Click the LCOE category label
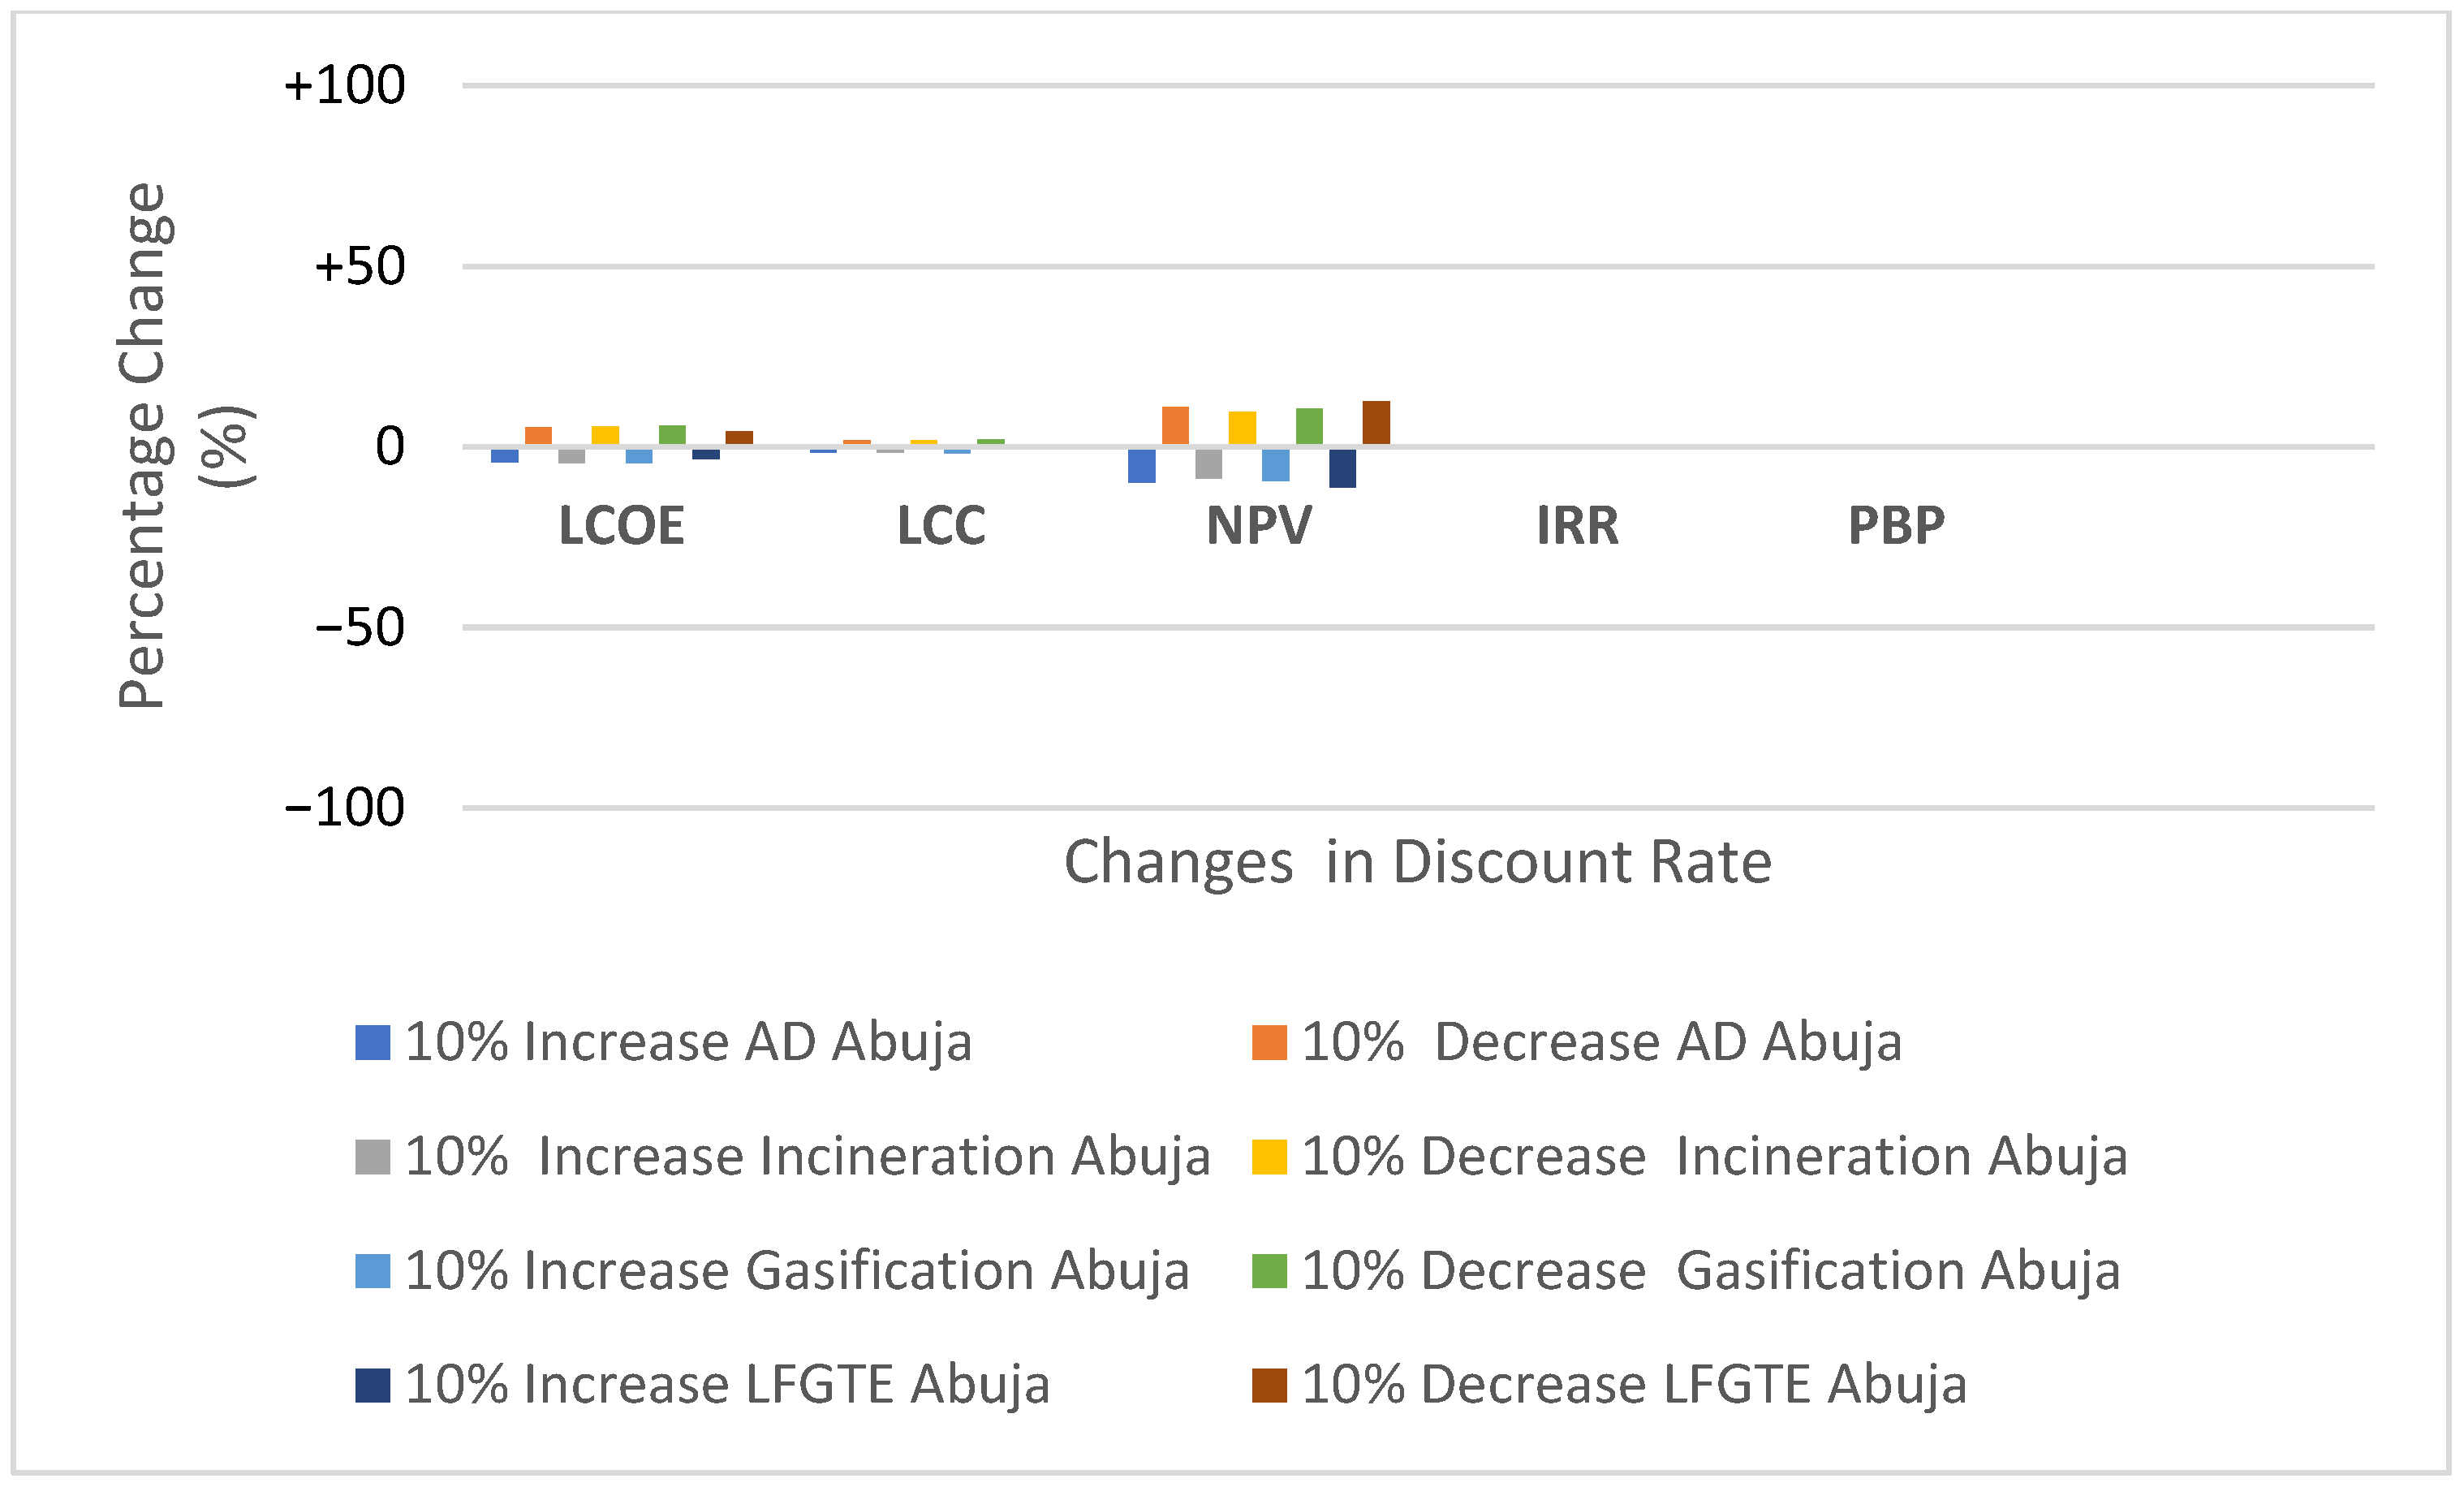Viewport: 2464px width, 1487px height. 621,526
